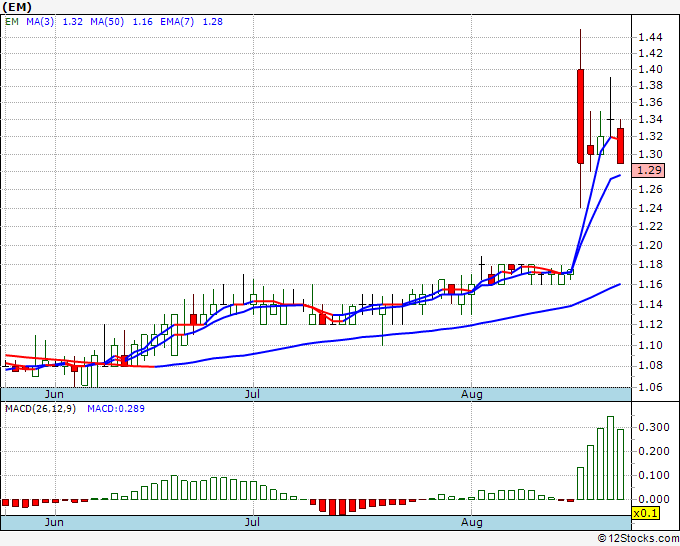Click Aug on the price chart axis

tap(471, 394)
